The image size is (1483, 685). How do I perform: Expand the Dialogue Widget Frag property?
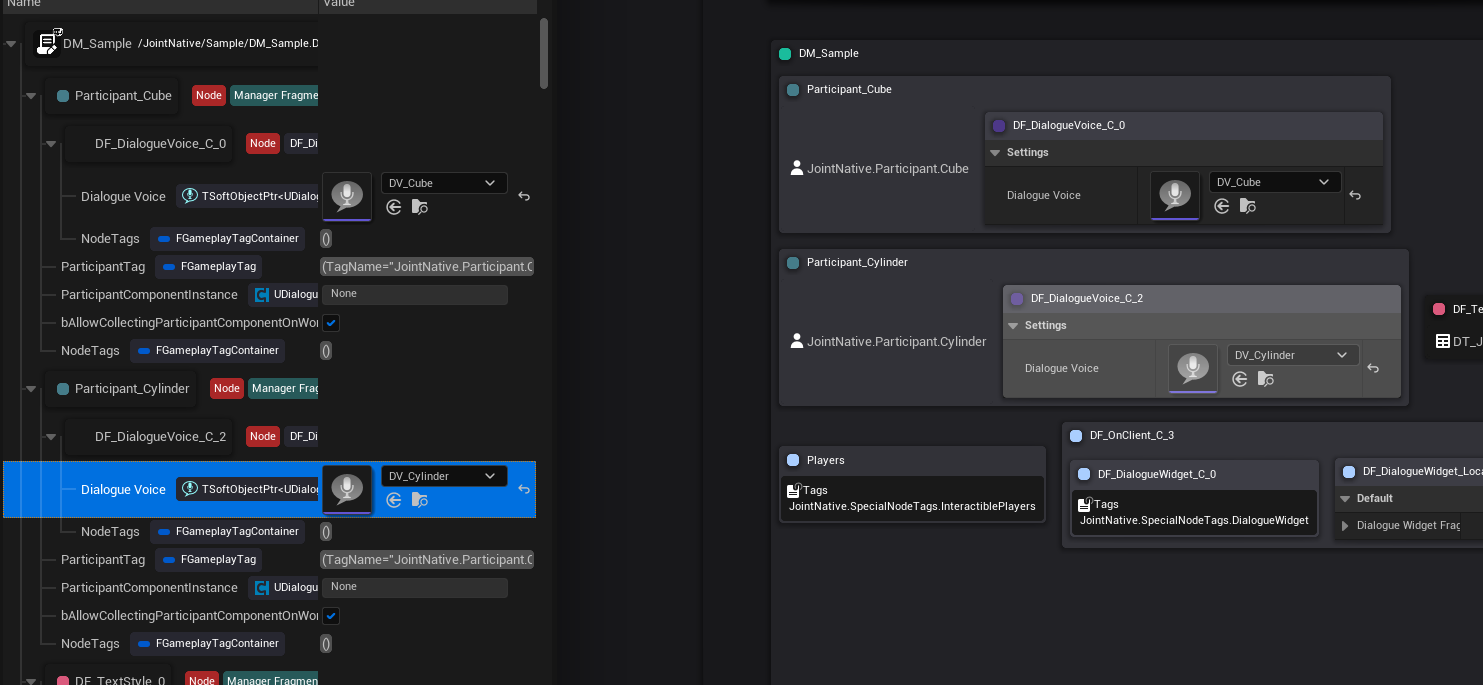tap(1345, 525)
